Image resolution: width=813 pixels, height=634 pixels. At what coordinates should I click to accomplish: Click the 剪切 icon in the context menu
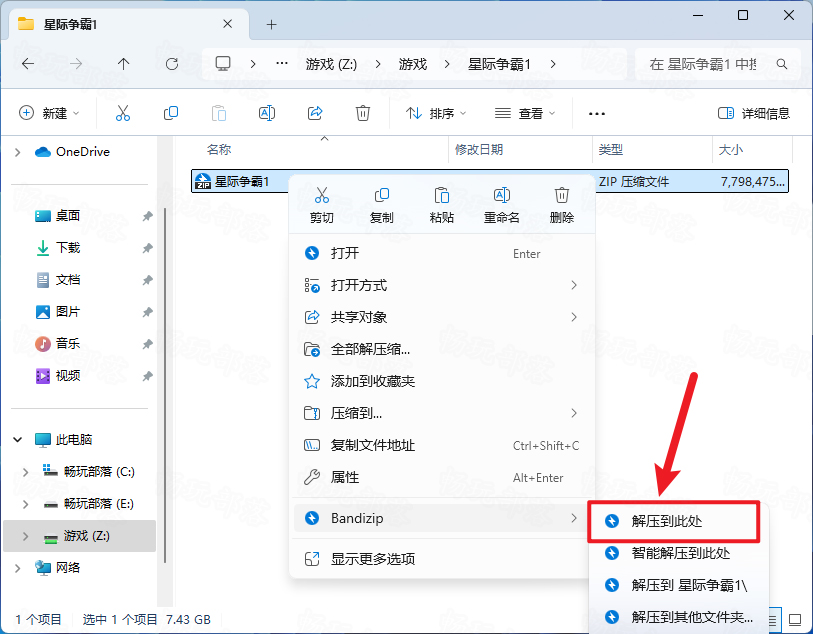coord(321,195)
